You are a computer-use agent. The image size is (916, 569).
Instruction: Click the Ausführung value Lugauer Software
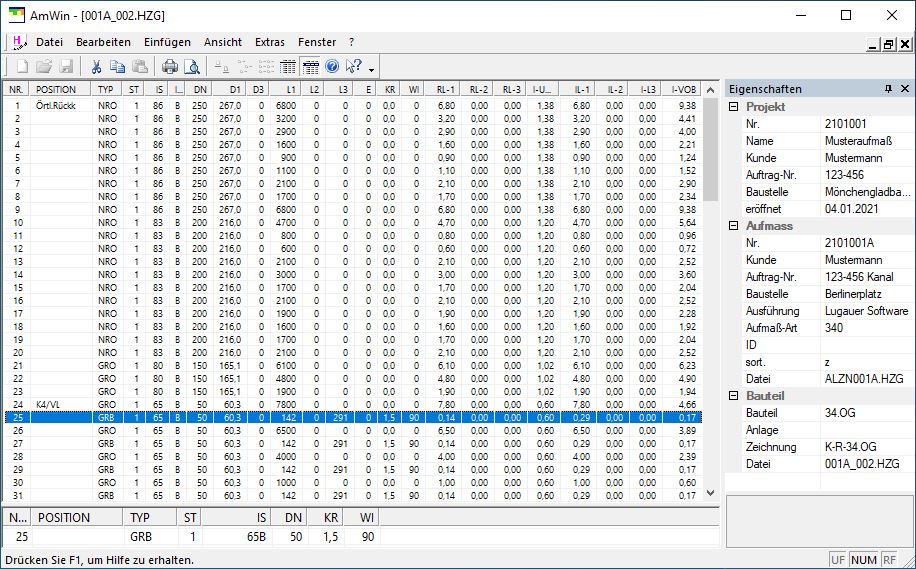click(x=866, y=311)
